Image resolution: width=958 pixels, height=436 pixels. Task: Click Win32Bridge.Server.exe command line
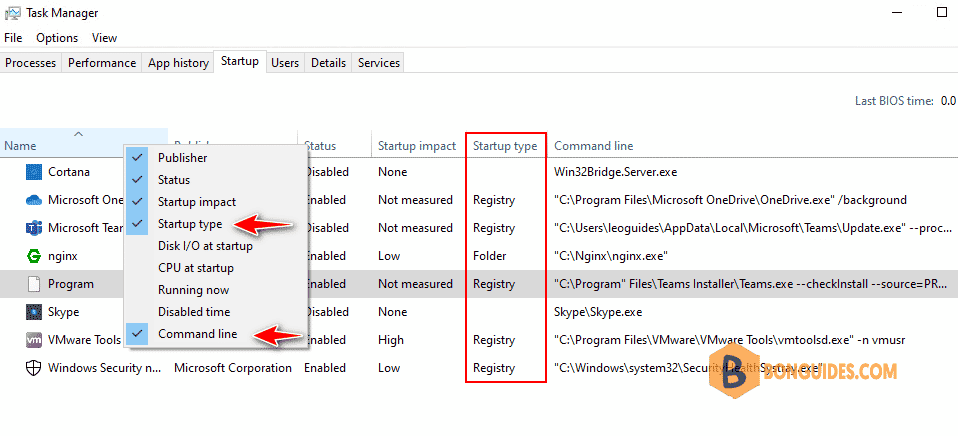pos(615,172)
